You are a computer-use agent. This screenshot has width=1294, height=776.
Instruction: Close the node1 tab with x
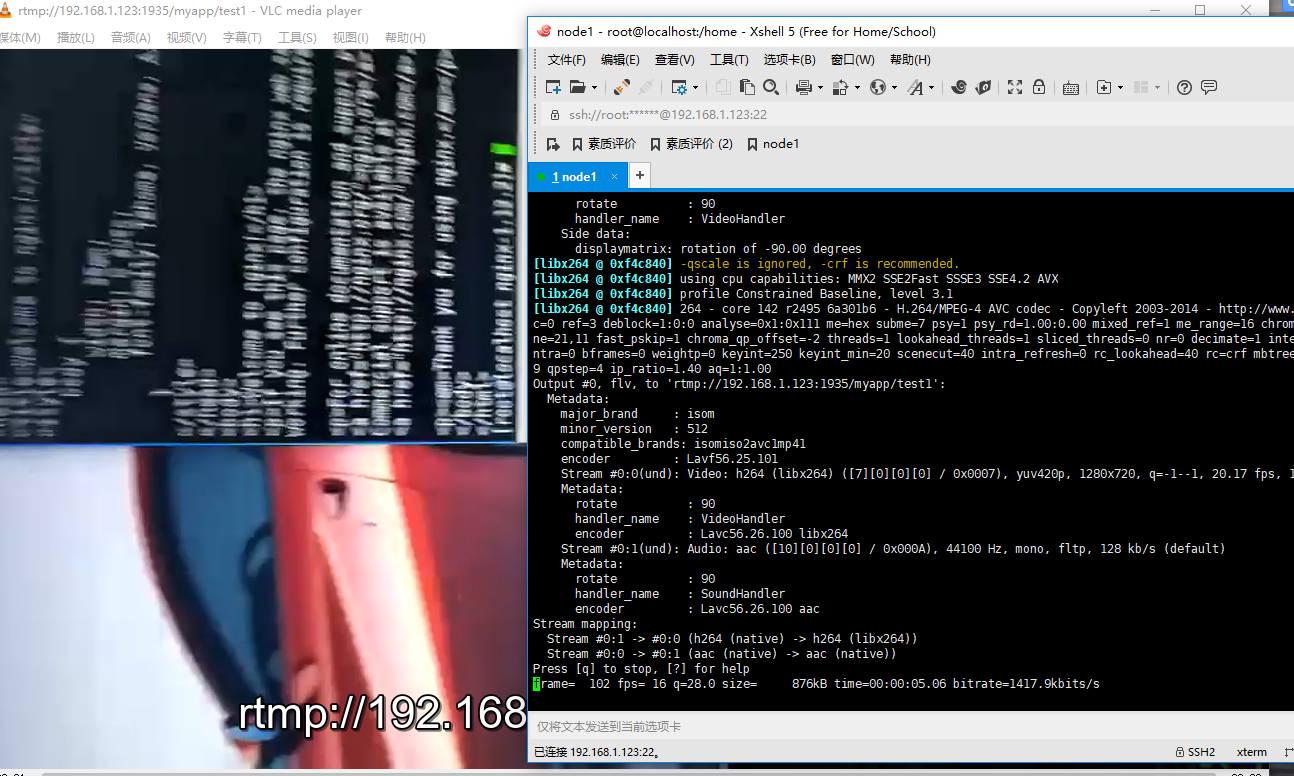[615, 177]
